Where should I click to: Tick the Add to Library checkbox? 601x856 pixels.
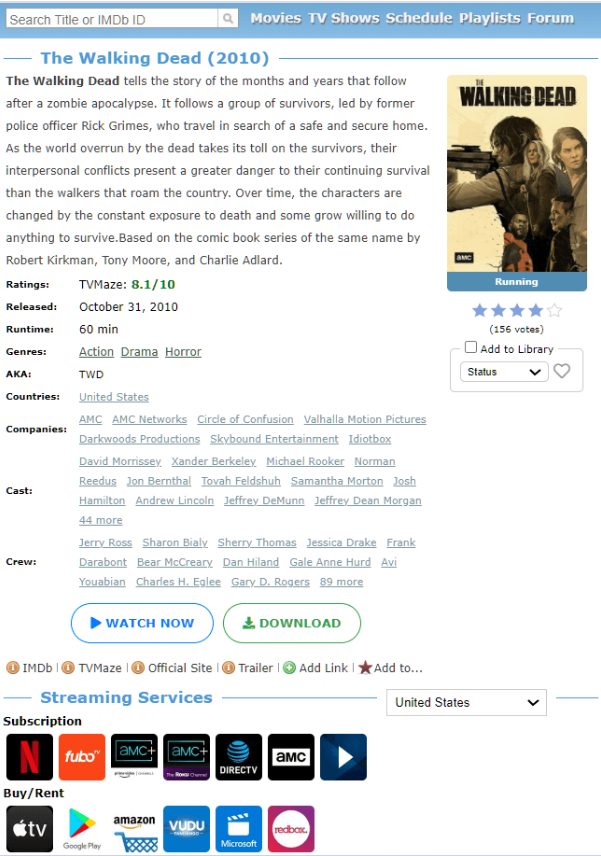[471, 348]
